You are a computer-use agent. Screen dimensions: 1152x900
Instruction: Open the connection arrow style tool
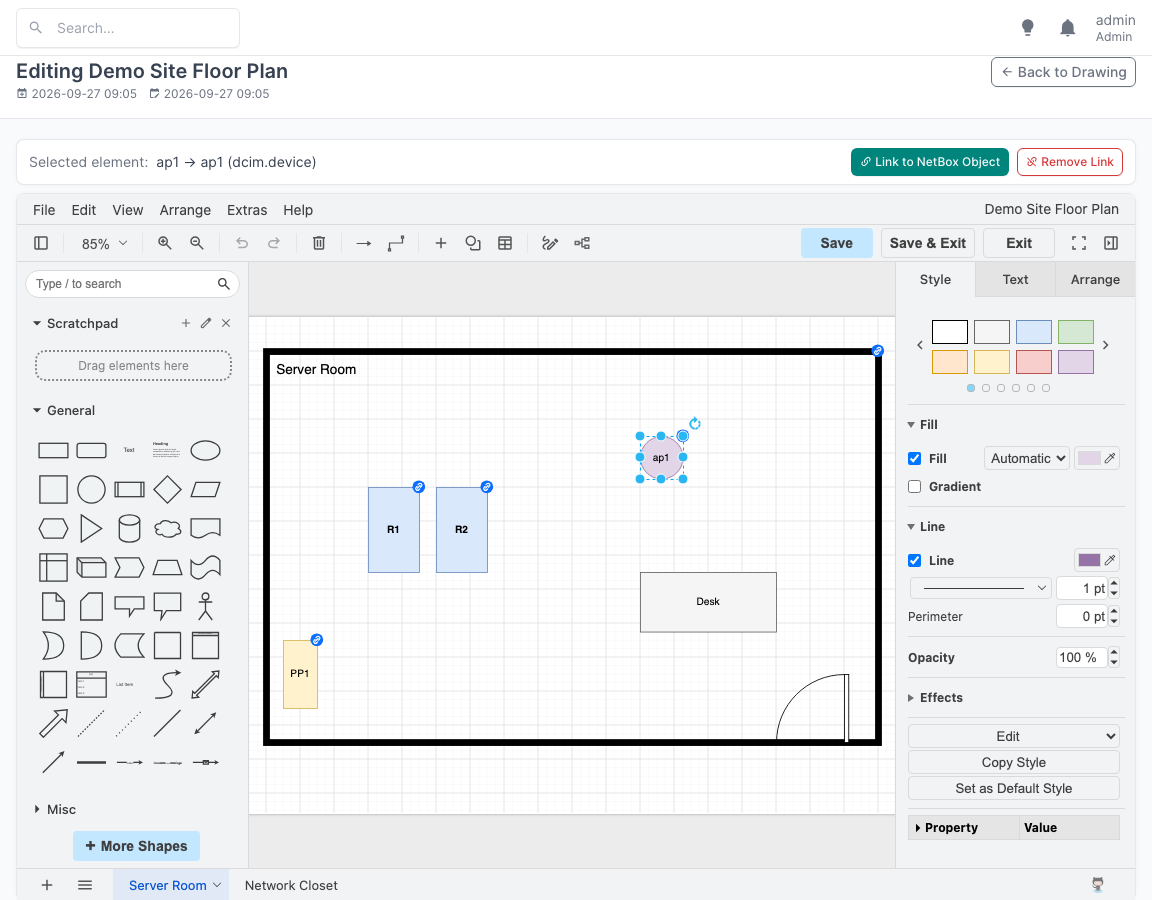(x=364, y=243)
